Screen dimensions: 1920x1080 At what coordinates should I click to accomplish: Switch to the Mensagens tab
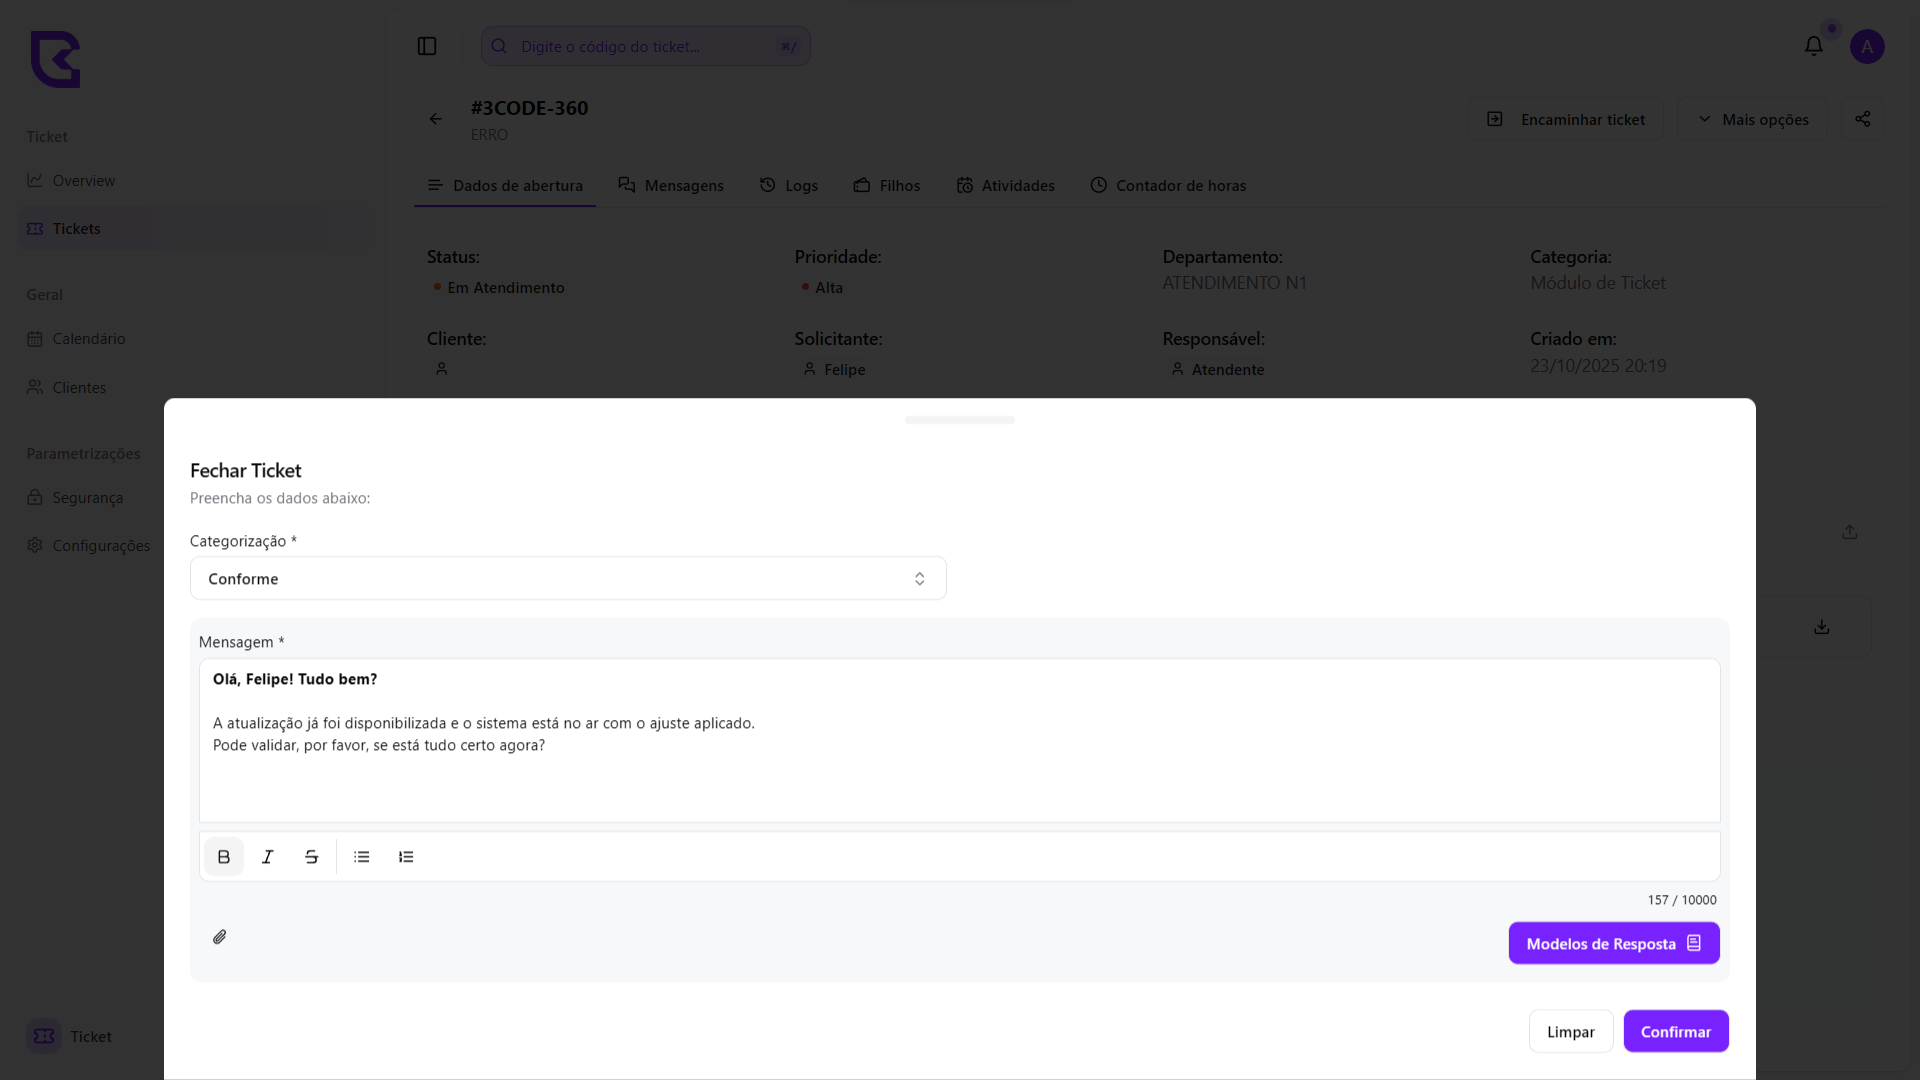click(x=671, y=186)
